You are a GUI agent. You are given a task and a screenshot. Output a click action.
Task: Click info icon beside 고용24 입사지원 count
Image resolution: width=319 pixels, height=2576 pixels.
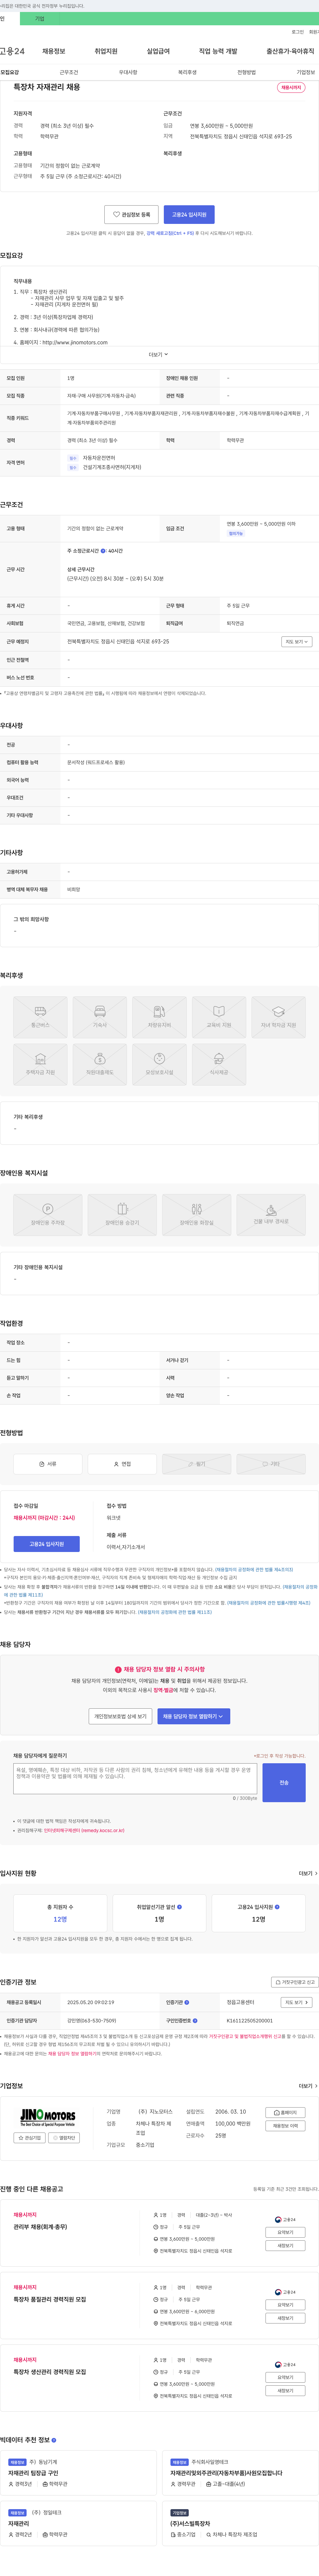point(277,1907)
